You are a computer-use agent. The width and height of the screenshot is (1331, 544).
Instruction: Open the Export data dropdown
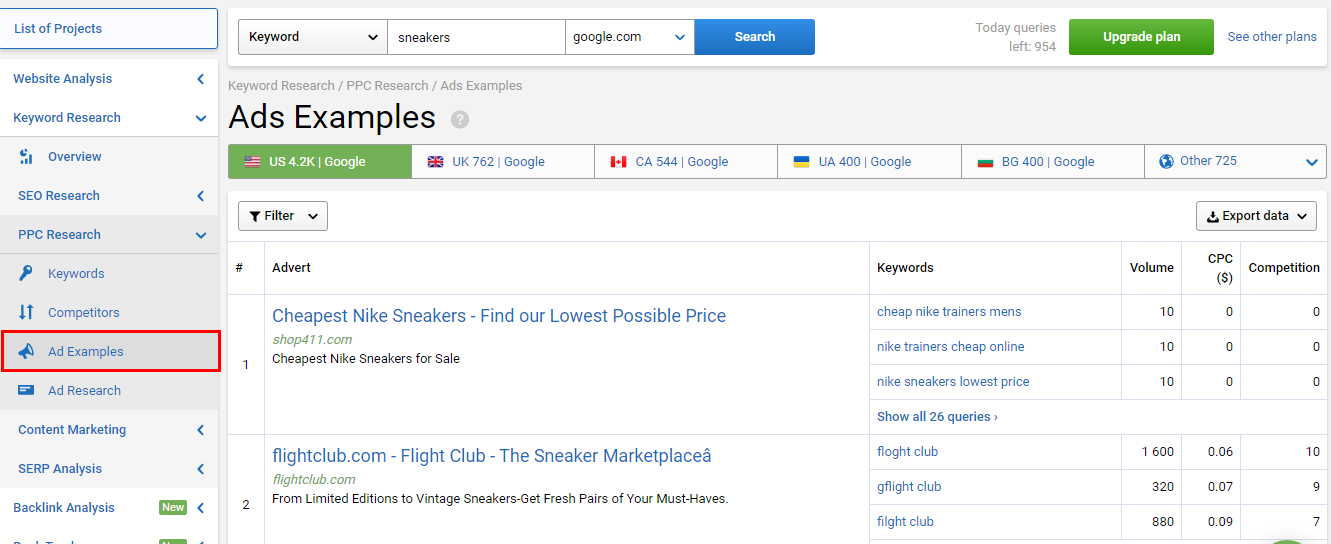coord(1256,216)
